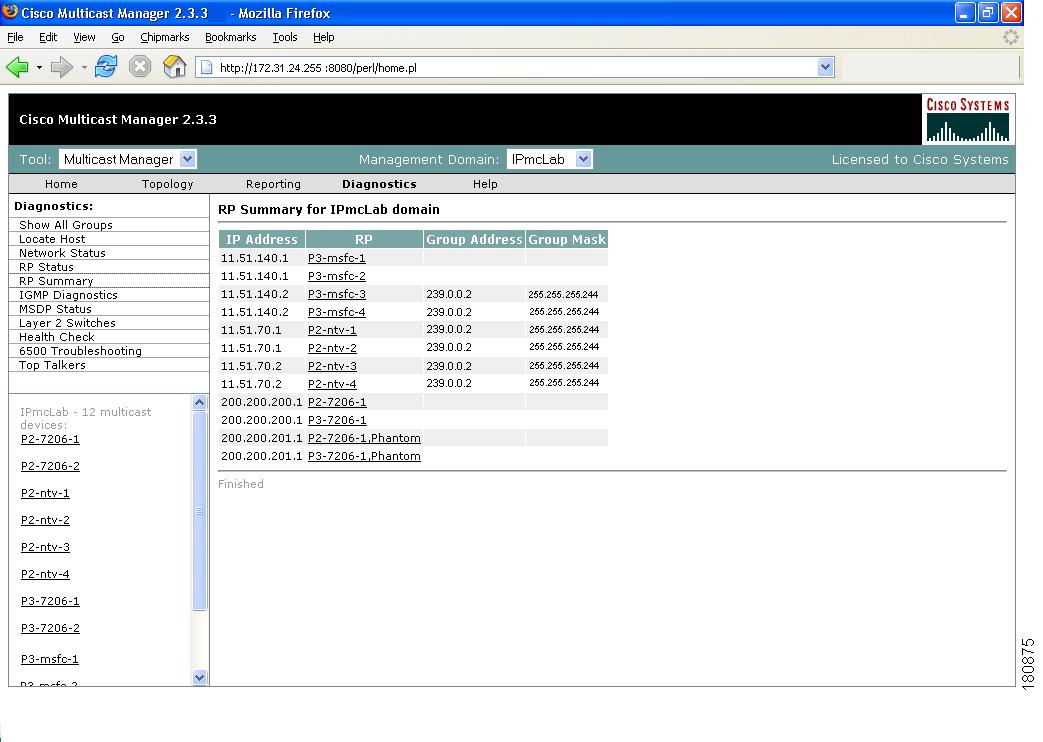Click the green Back arrow button
The image size is (1043, 742).
click(17, 67)
